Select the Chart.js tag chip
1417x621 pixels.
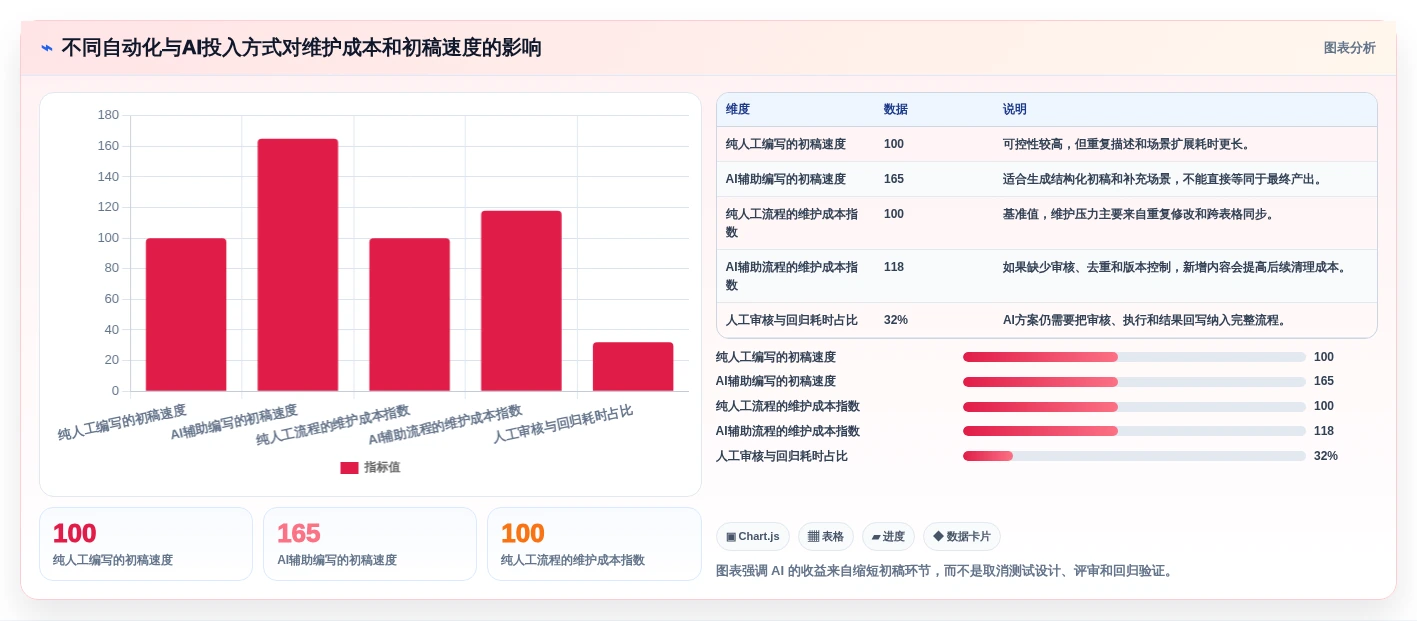[x=752, y=537]
